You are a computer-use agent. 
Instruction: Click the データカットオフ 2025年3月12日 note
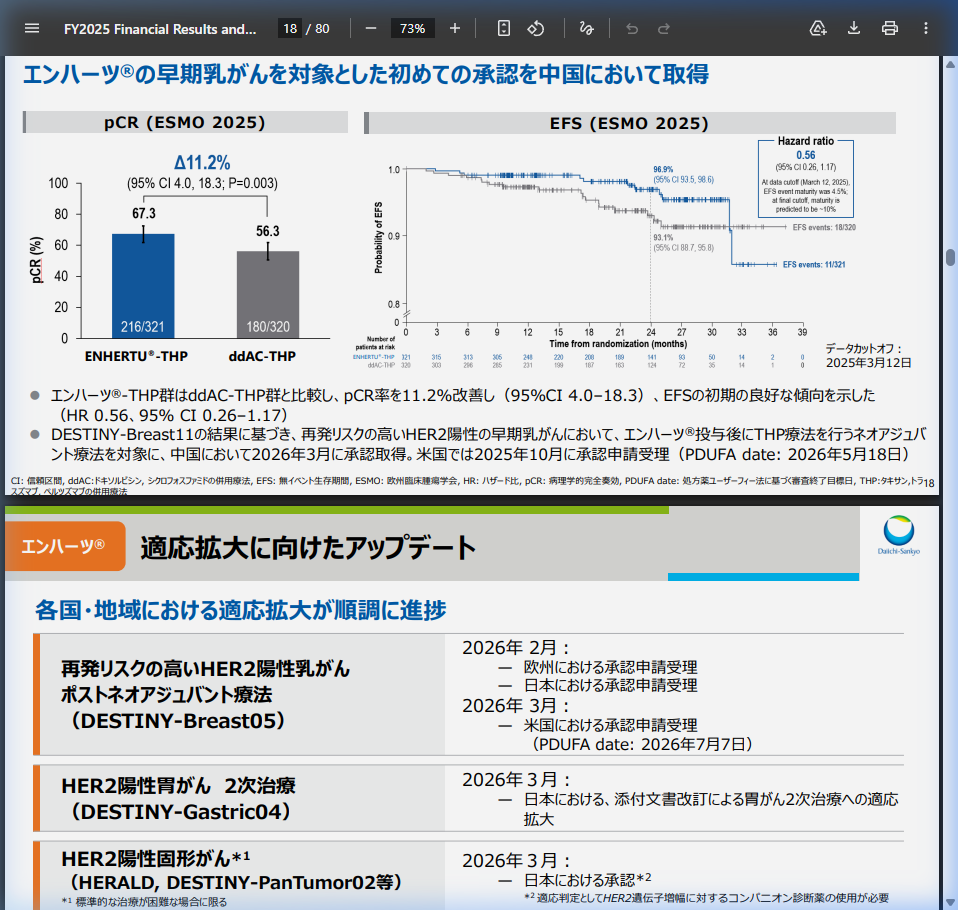[868, 356]
